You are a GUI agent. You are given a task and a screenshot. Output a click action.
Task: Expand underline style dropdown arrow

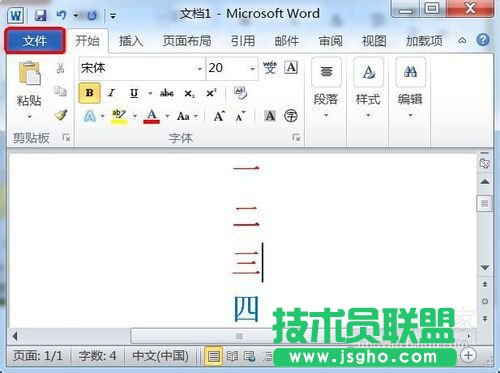(x=150, y=93)
